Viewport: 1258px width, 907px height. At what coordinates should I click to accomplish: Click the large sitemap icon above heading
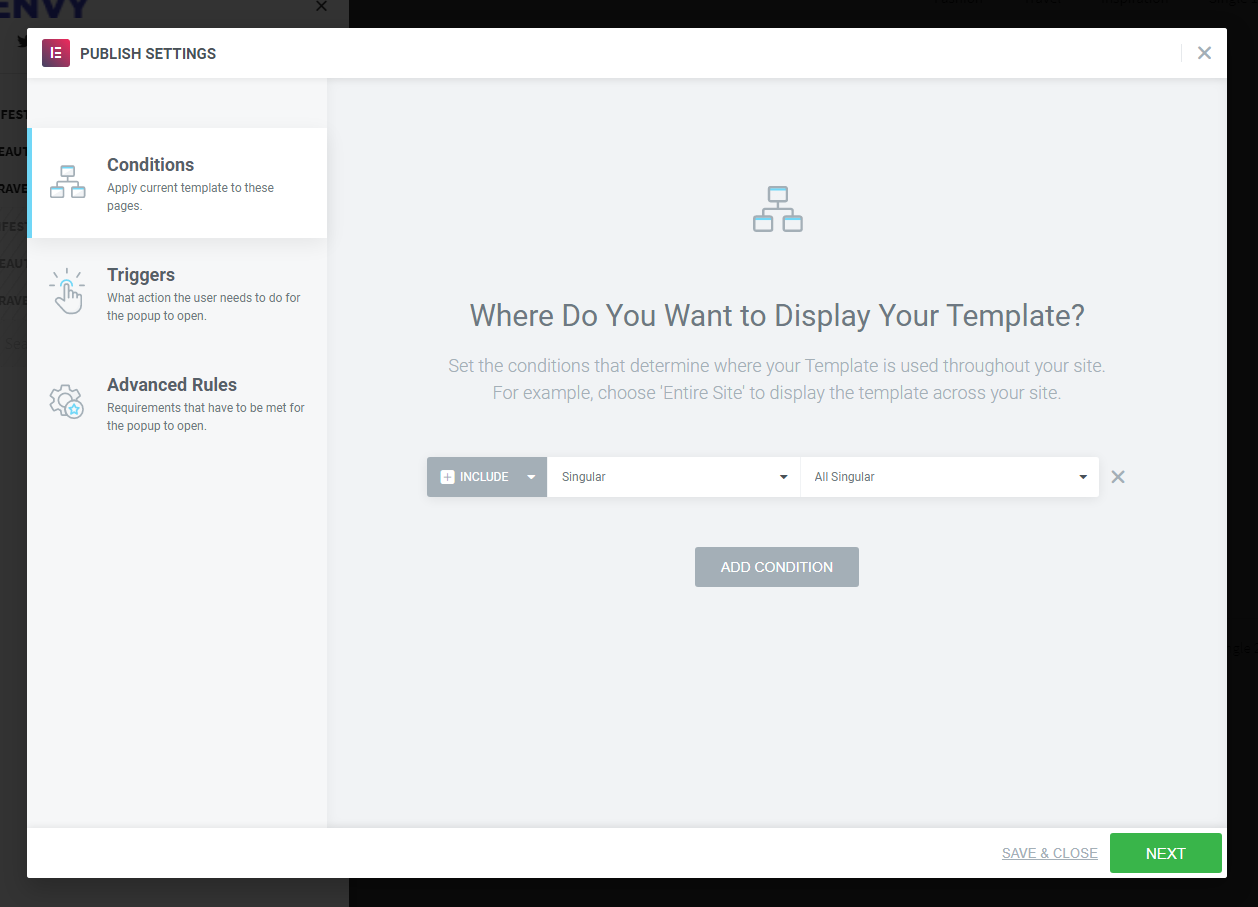[x=777, y=209]
